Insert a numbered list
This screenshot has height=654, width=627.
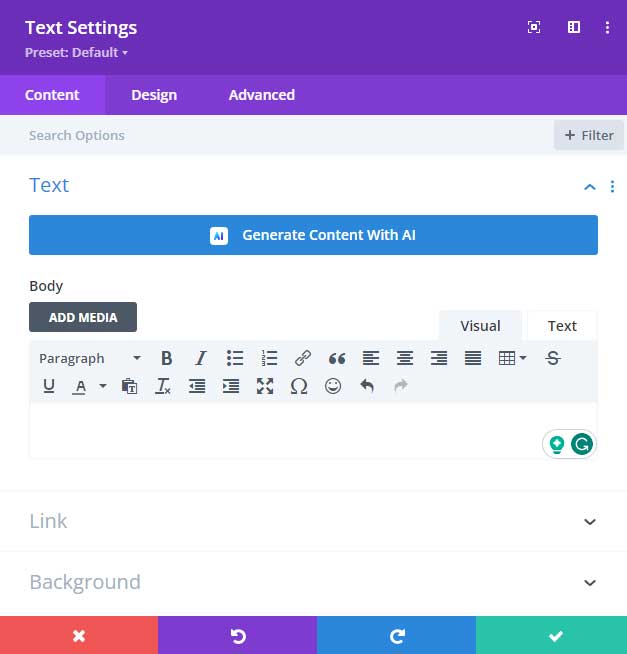click(269, 358)
